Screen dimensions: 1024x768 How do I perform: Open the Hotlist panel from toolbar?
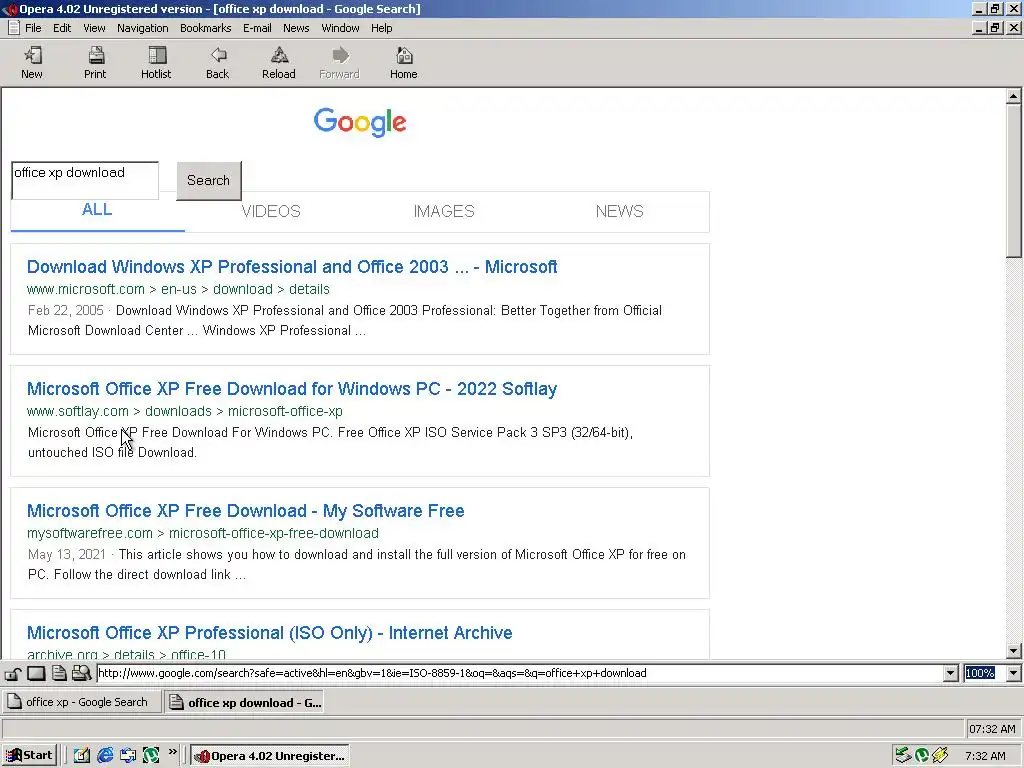click(156, 63)
